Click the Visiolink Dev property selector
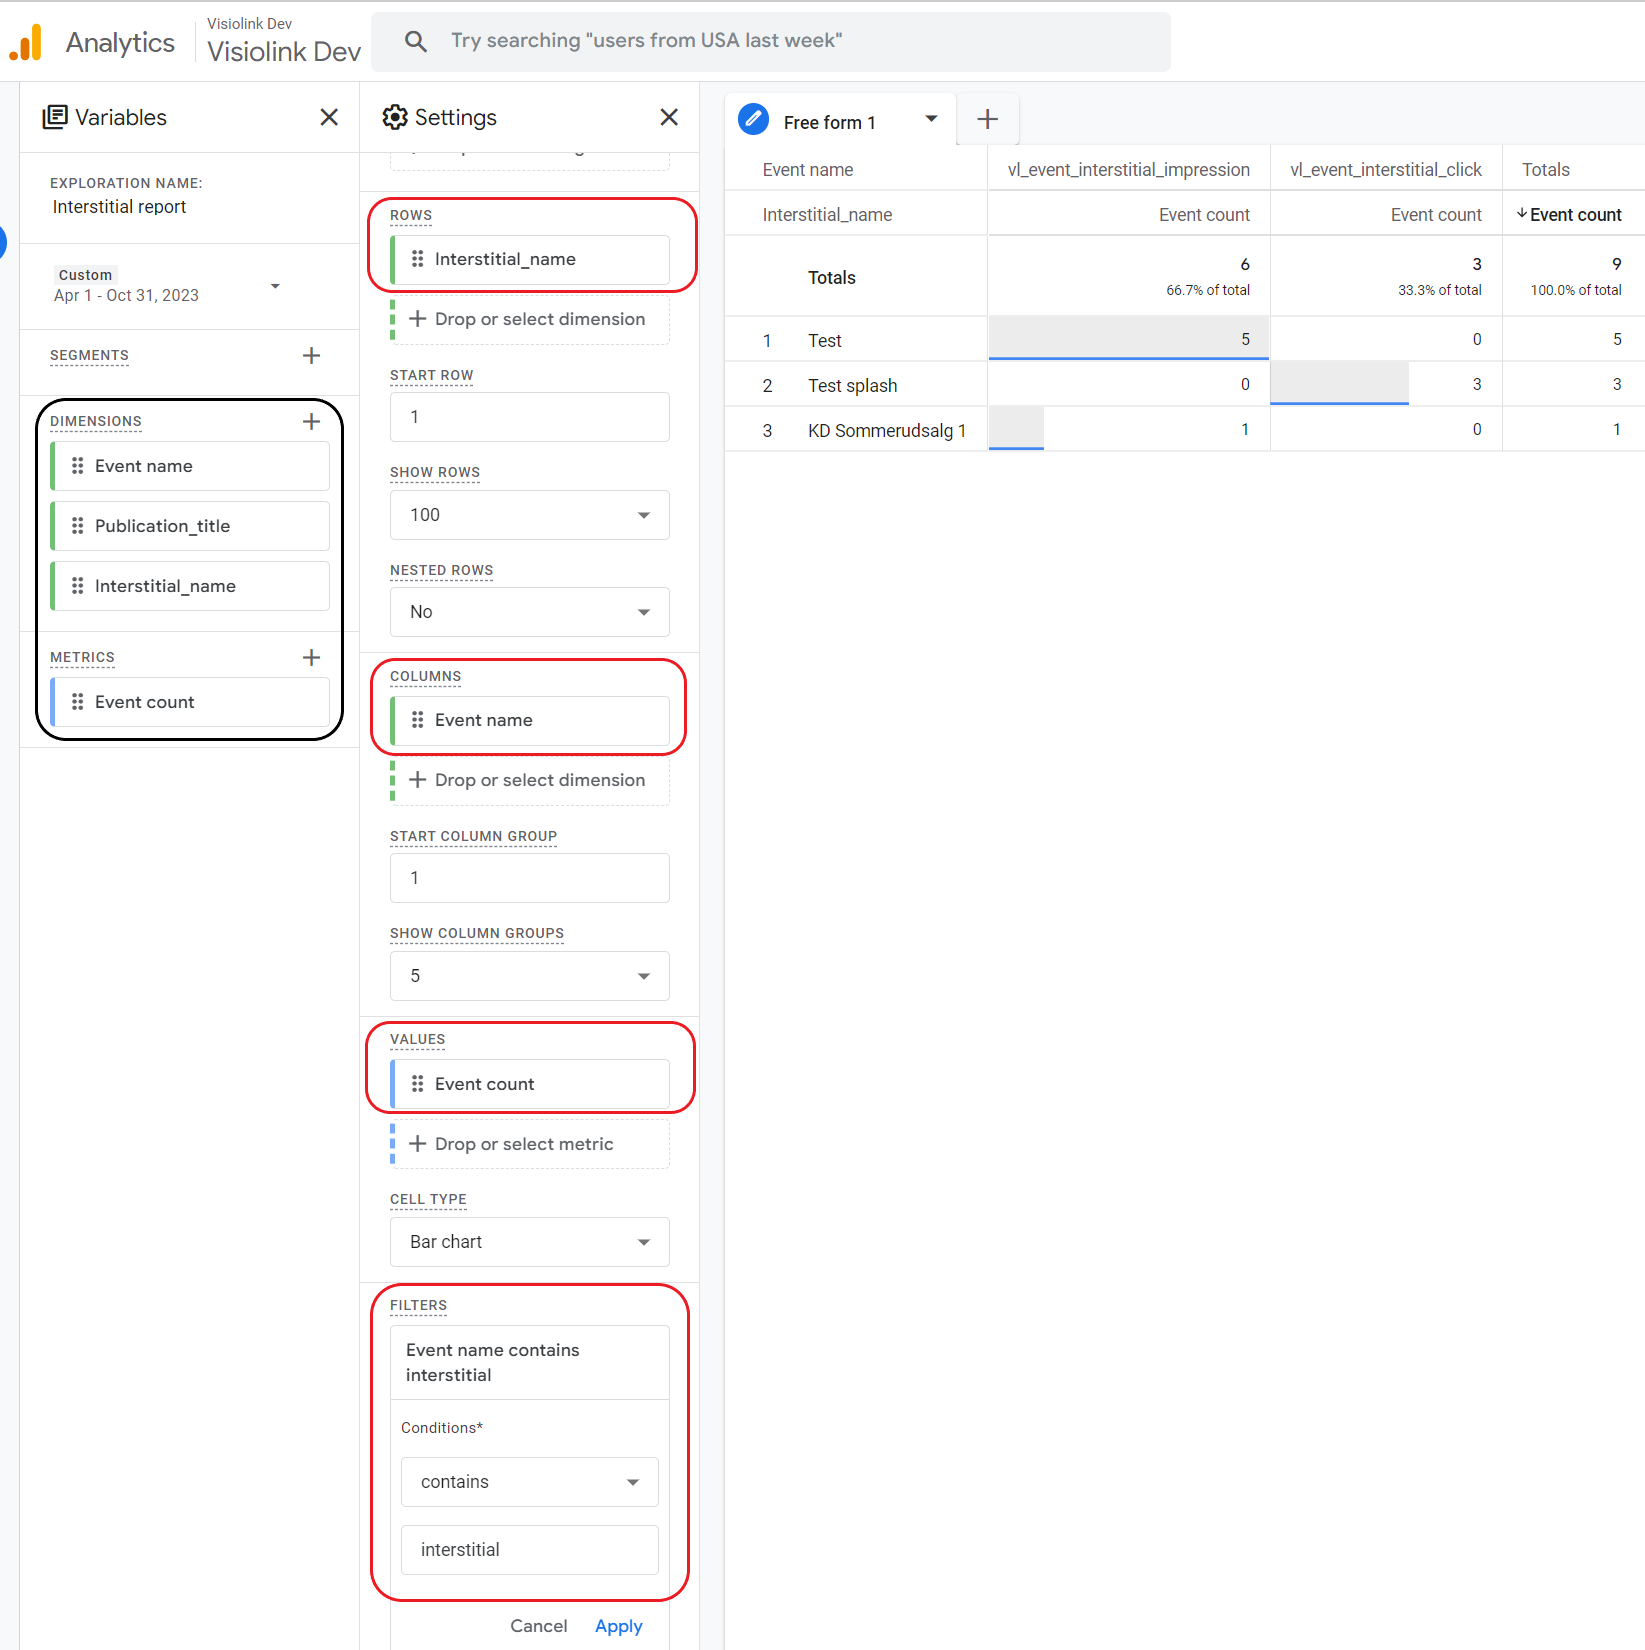This screenshot has height=1650, width=1645. pyautogui.click(x=284, y=42)
